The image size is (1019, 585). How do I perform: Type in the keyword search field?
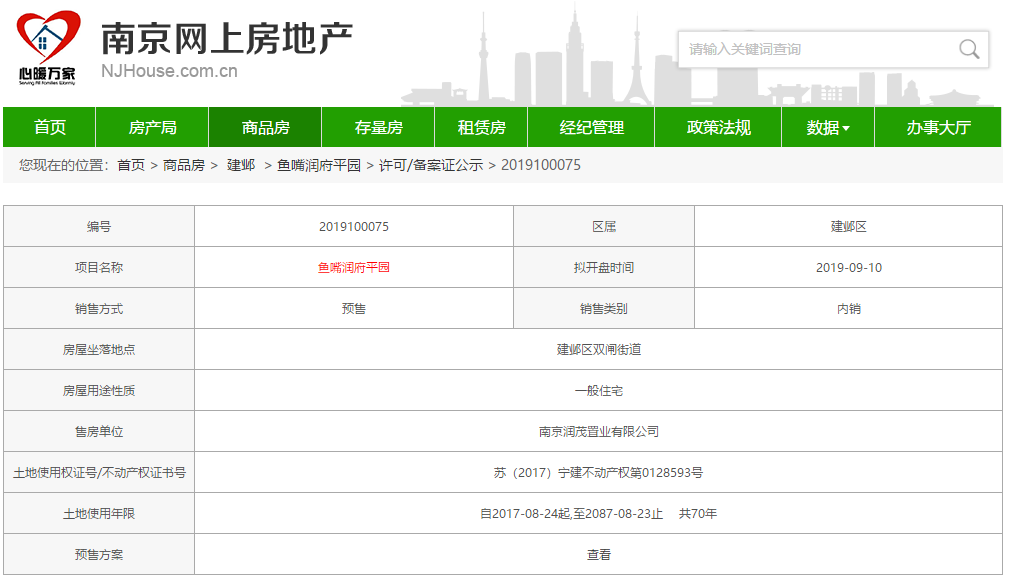(815, 49)
